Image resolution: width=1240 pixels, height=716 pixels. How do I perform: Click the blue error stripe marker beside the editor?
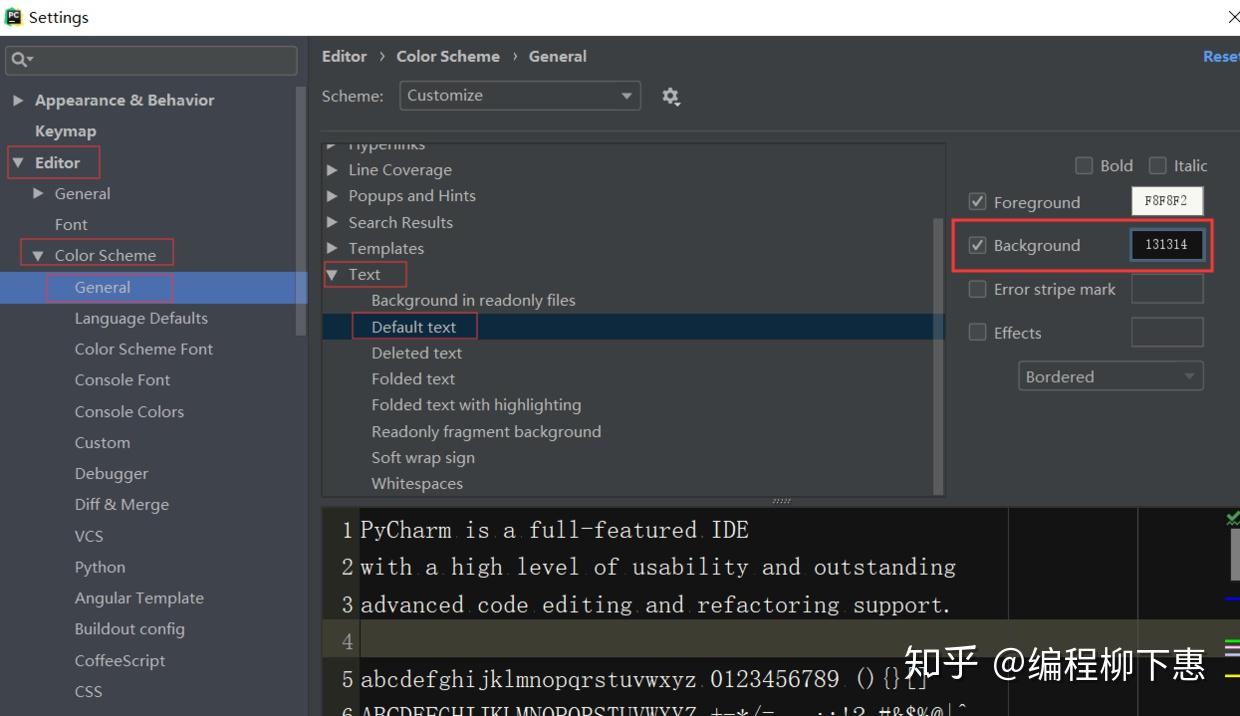point(1232,598)
